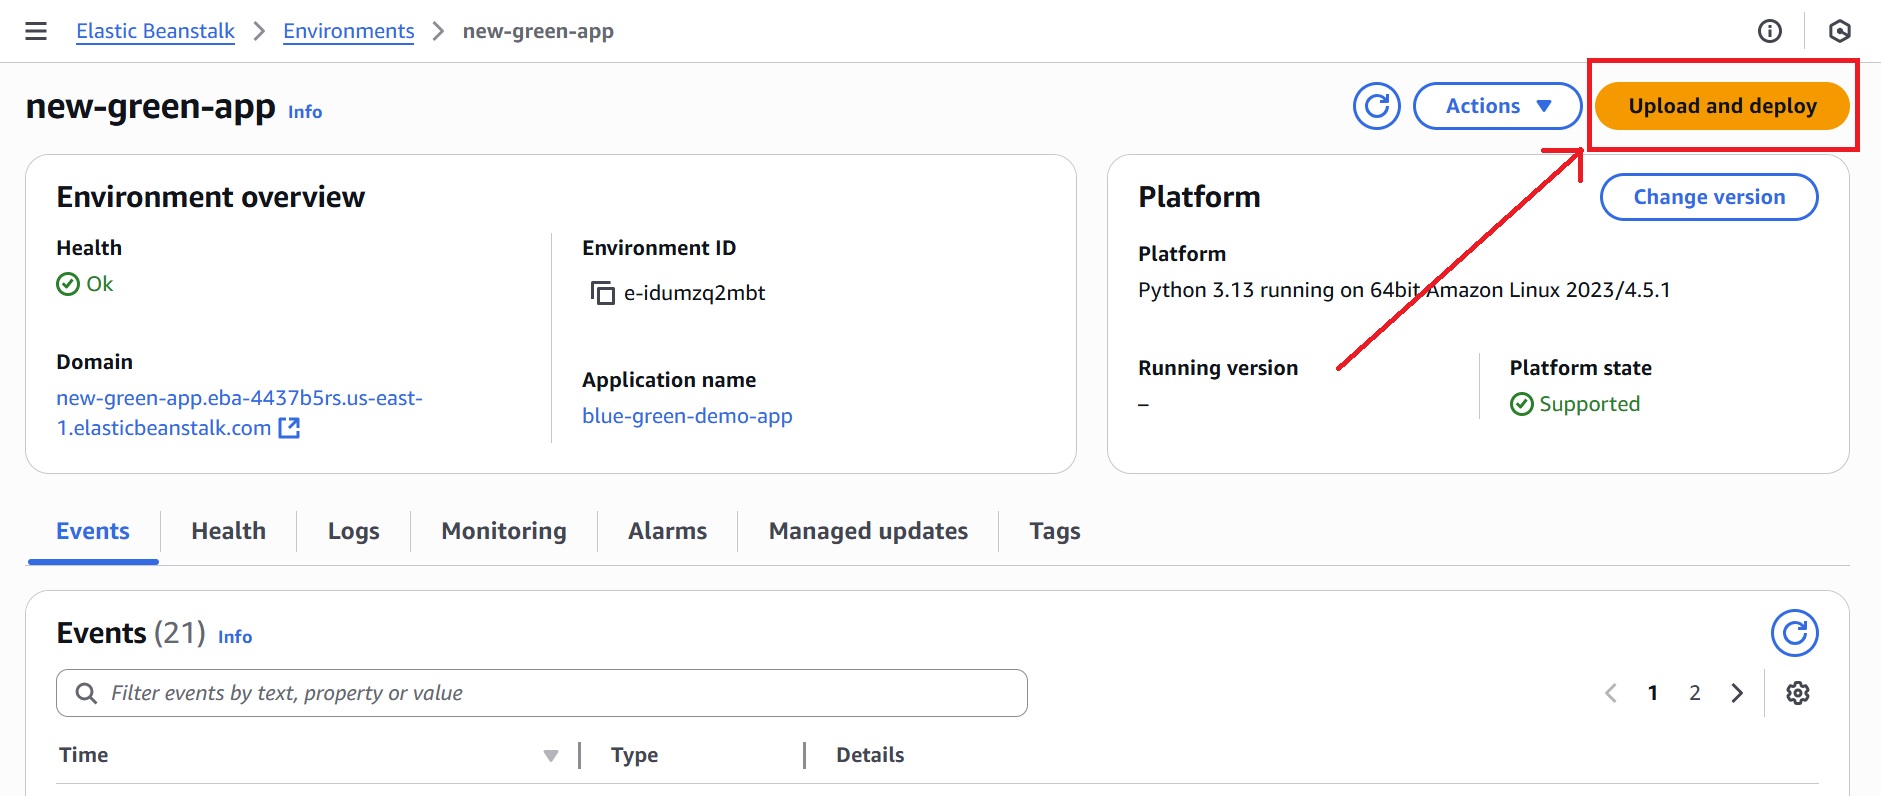Refresh the Events list

[x=1794, y=633]
